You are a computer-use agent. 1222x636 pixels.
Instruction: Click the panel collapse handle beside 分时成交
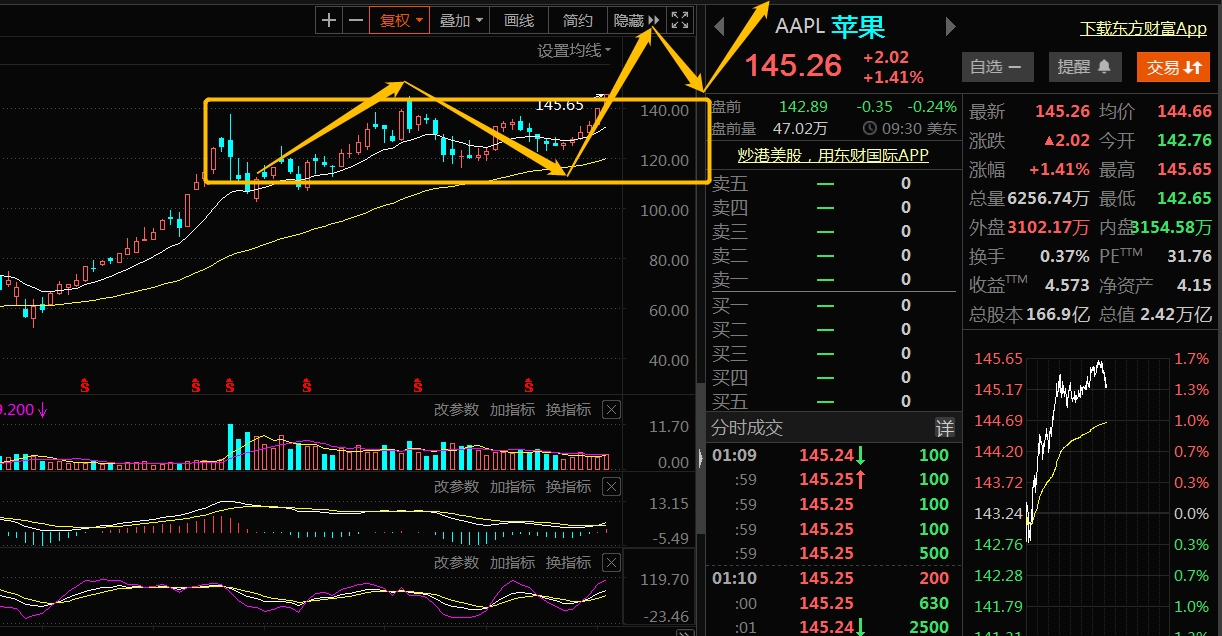pyautogui.click(x=699, y=459)
